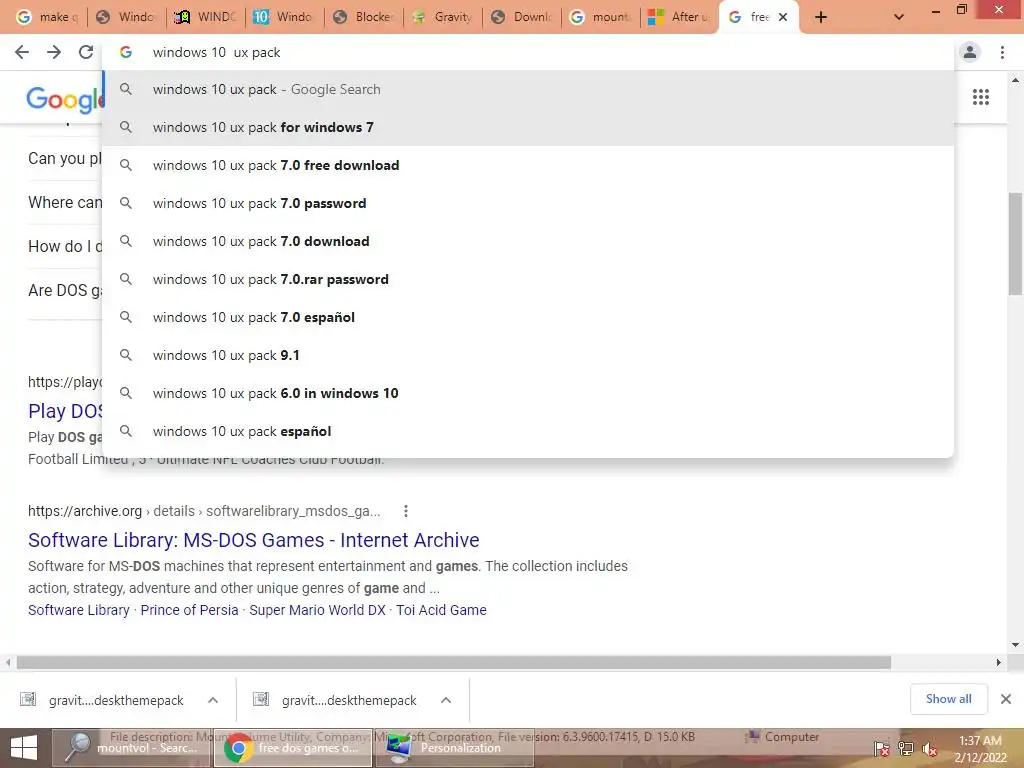1024x768 pixels.
Task: Switch to the 'After u' Microsoft tab
Action: (x=680, y=17)
